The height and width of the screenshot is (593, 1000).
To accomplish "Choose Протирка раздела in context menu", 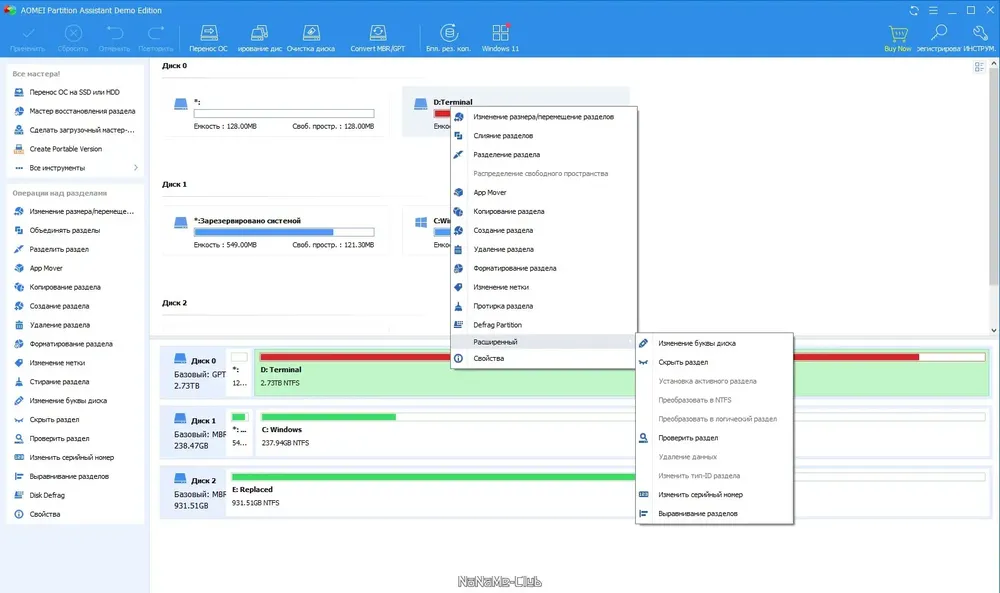I will pos(543,306).
